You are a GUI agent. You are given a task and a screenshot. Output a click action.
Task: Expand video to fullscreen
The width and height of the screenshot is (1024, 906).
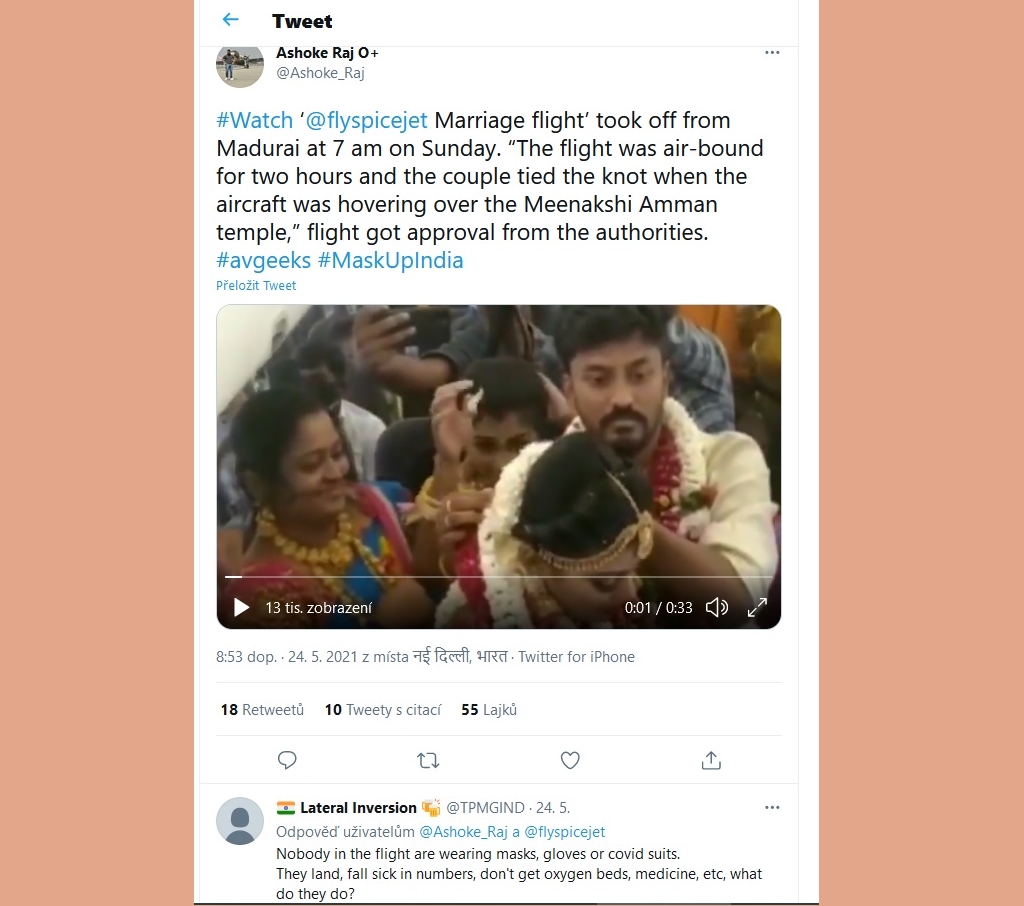click(757, 607)
